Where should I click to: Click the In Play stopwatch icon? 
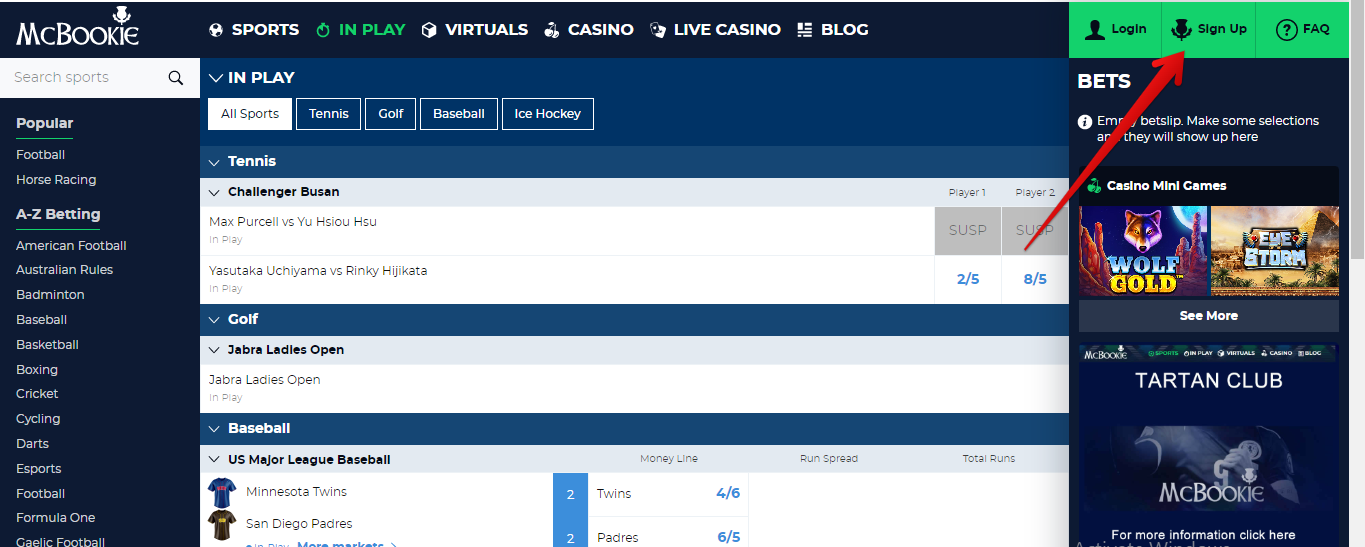click(323, 30)
